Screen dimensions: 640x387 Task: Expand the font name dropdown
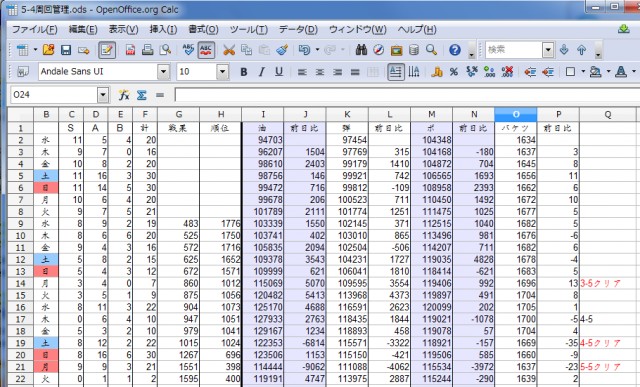163,72
